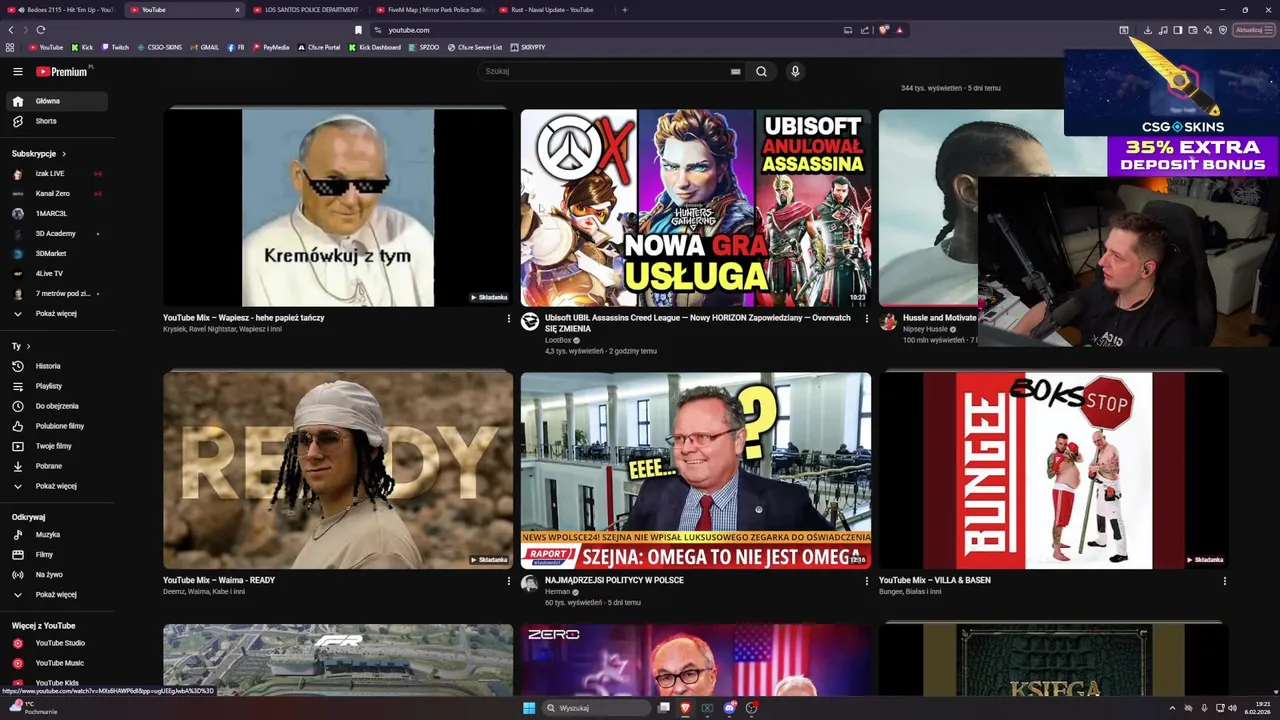Open Shorts in the sidebar

57,121
